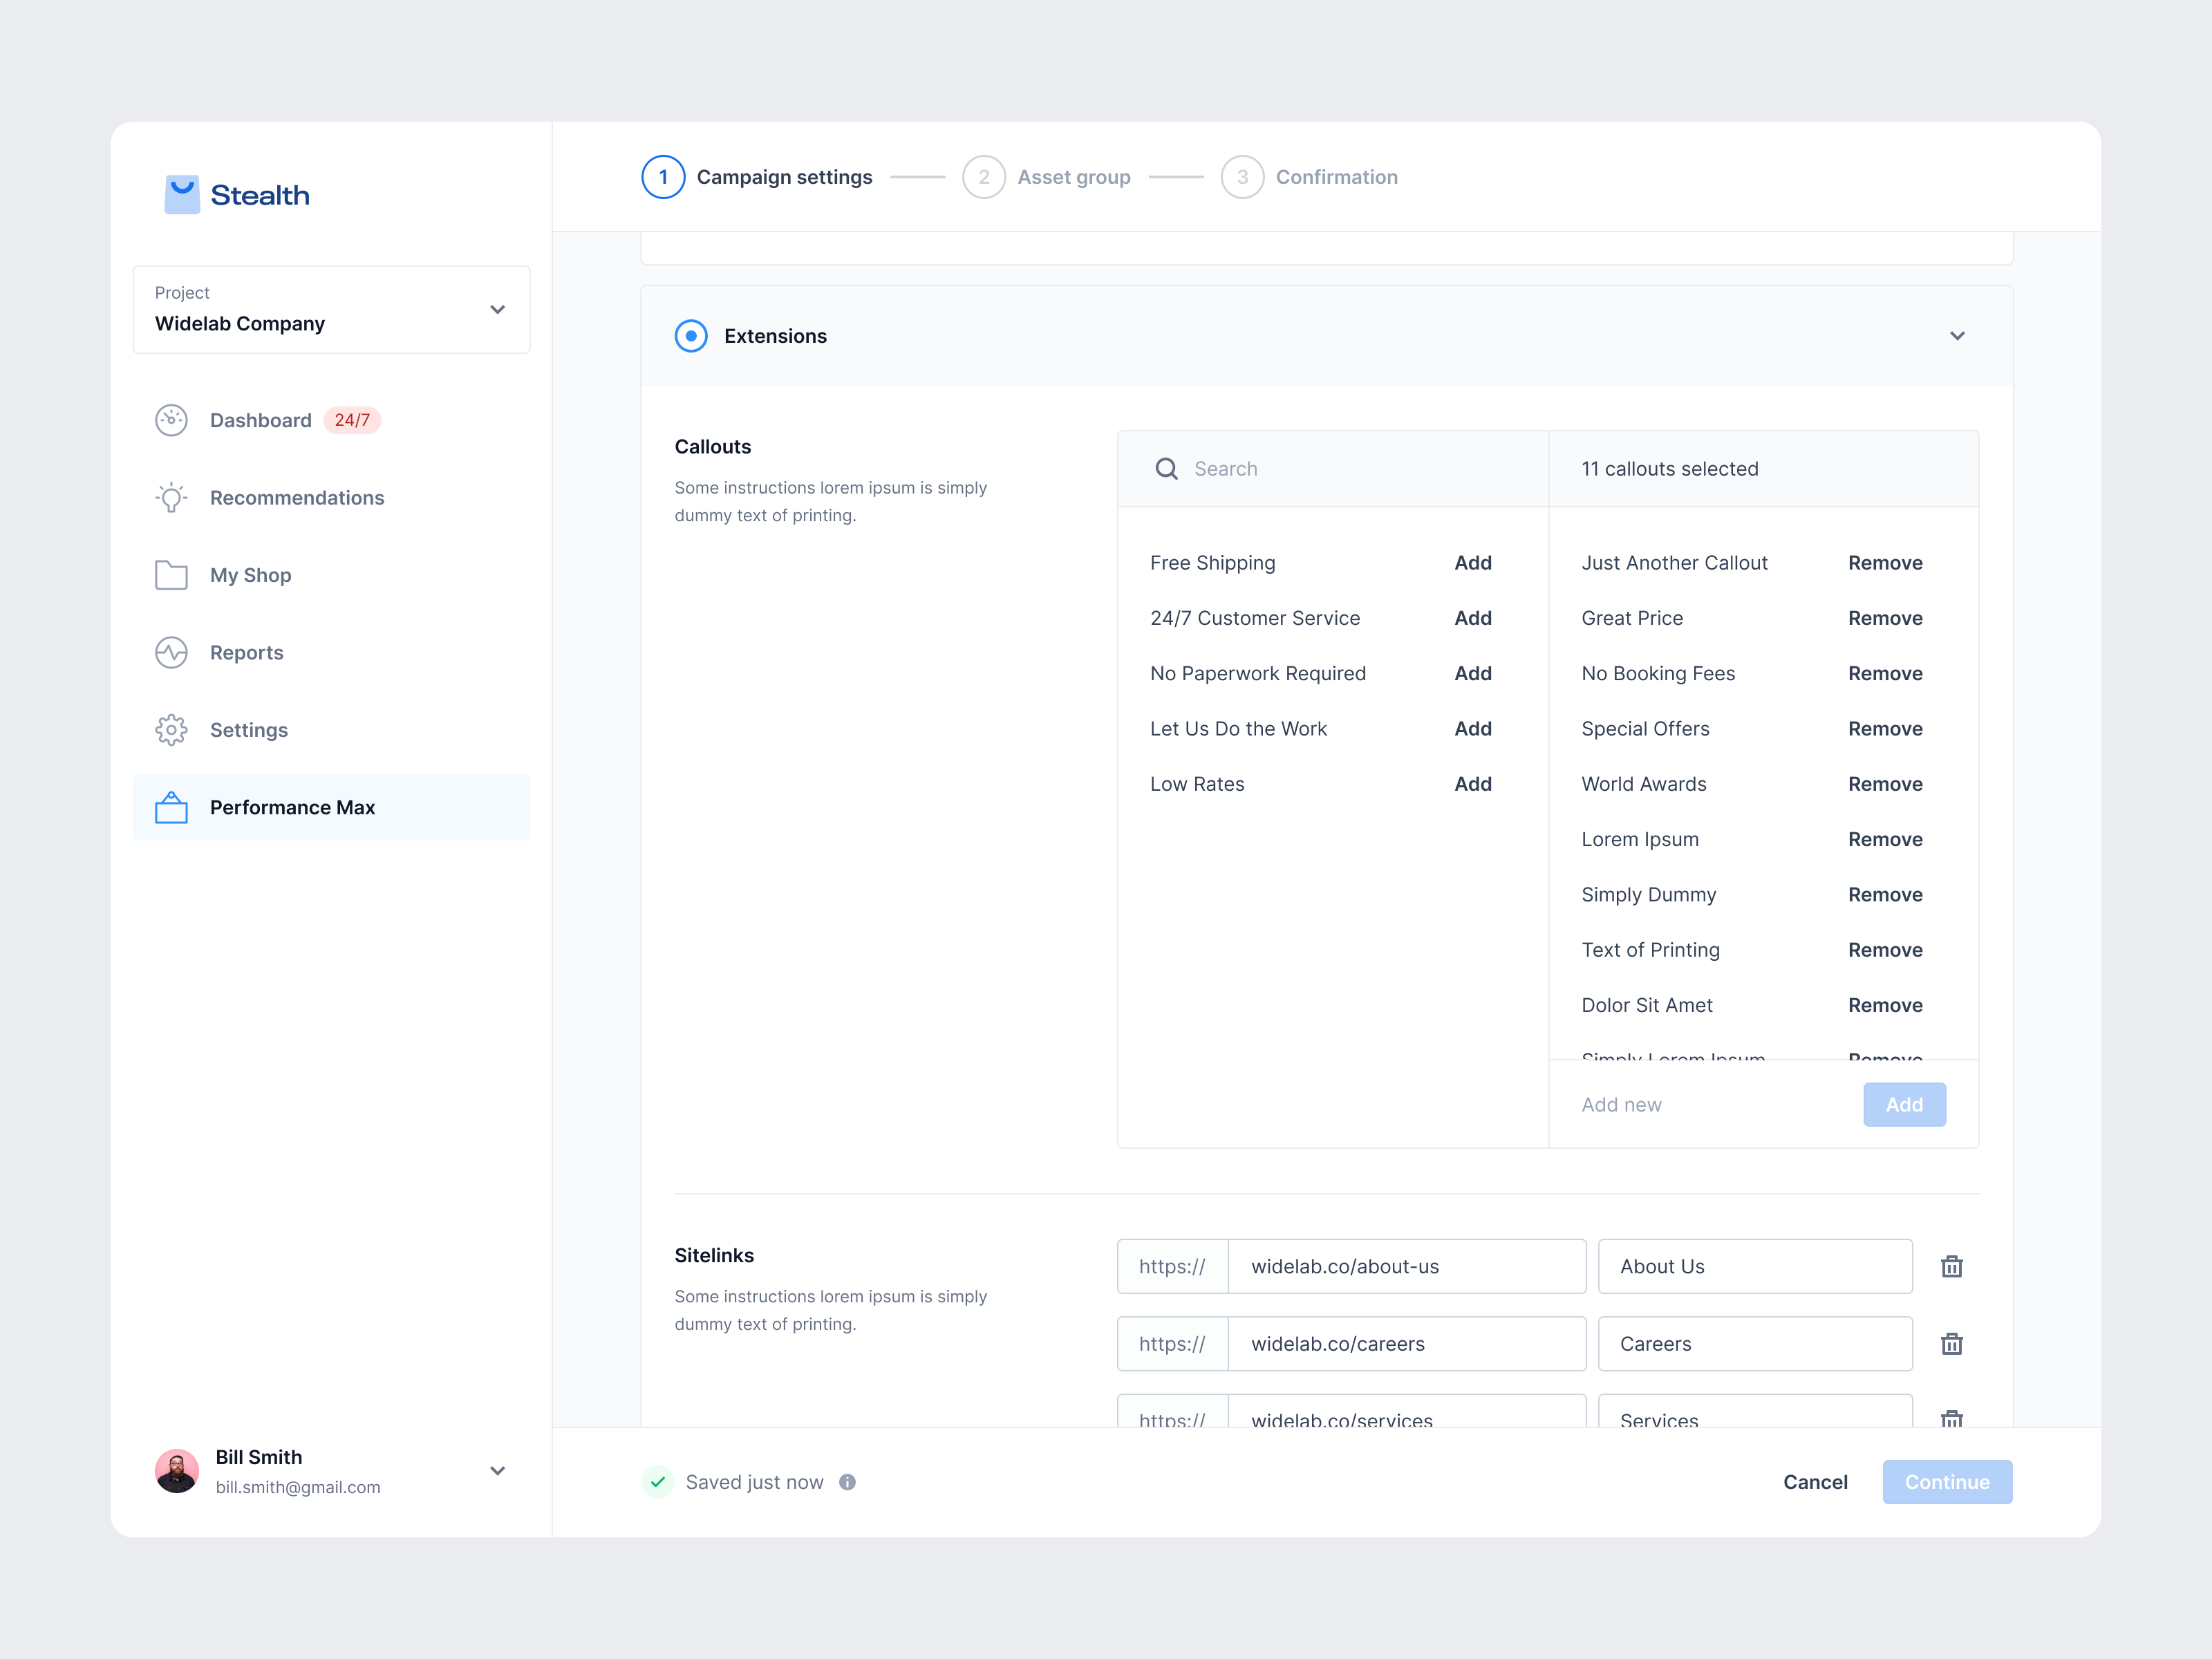2212x1659 pixels.
Task: Add the 24/7 Customer Service callout
Action: pos(1472,618)
